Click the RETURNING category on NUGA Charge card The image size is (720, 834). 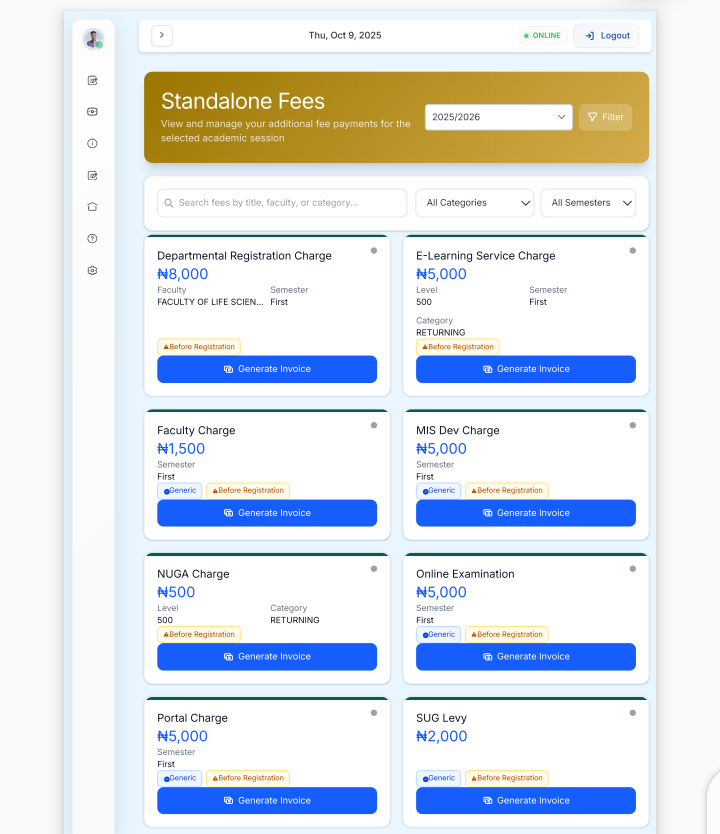(x=295, y=620)
